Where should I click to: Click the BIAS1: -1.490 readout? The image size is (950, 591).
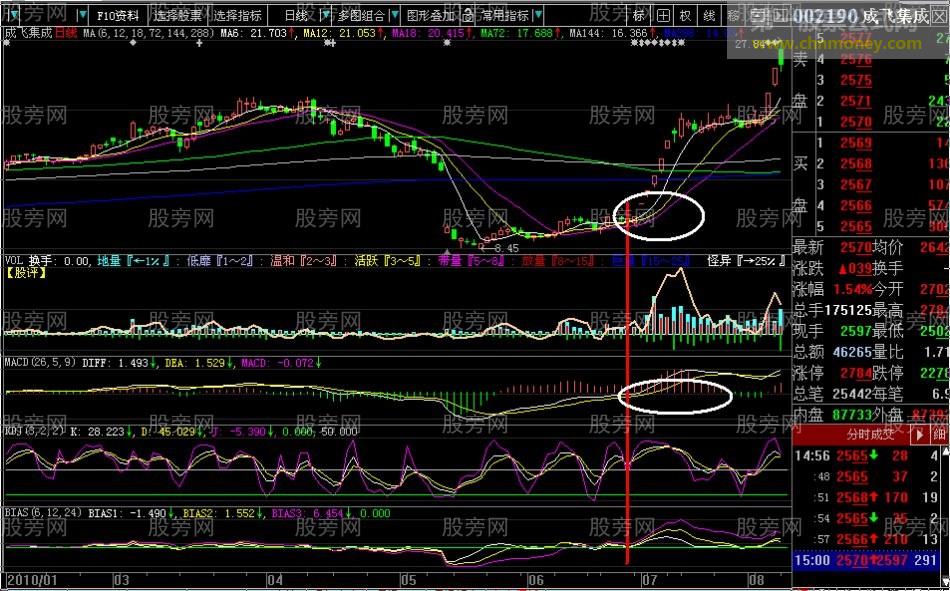(127, 513)
